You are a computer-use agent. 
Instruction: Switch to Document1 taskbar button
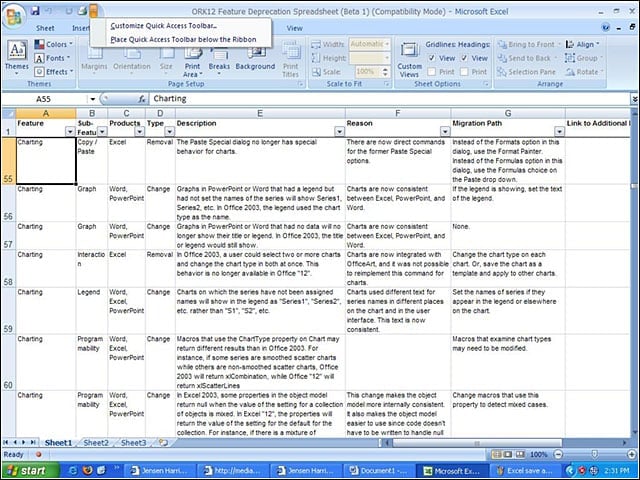(x=379, y=471)
